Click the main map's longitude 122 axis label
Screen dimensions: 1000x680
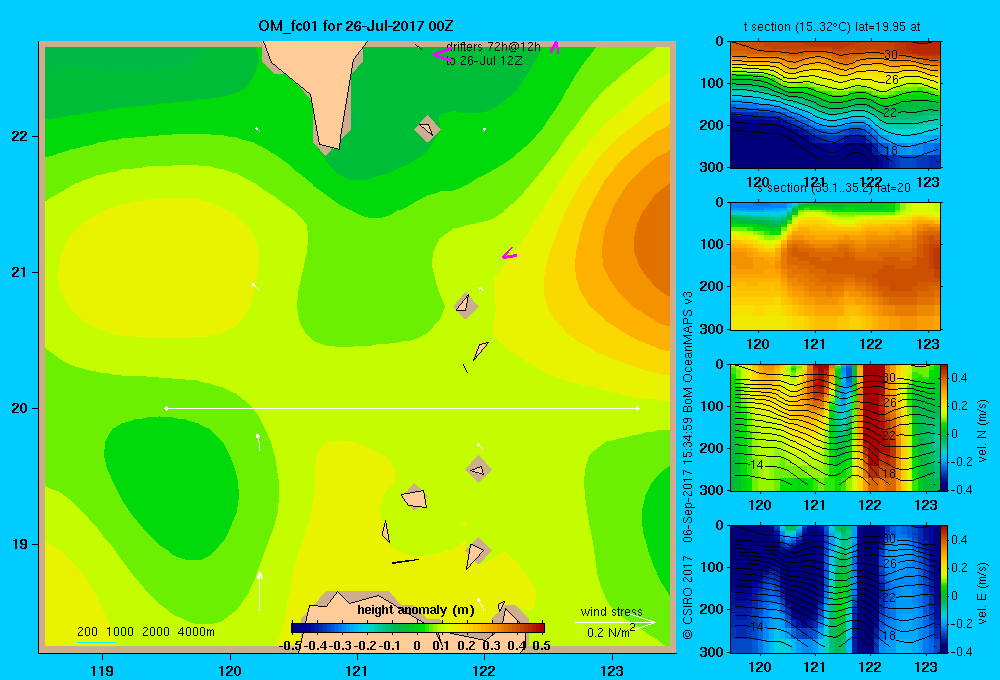(x=484, y=670)
